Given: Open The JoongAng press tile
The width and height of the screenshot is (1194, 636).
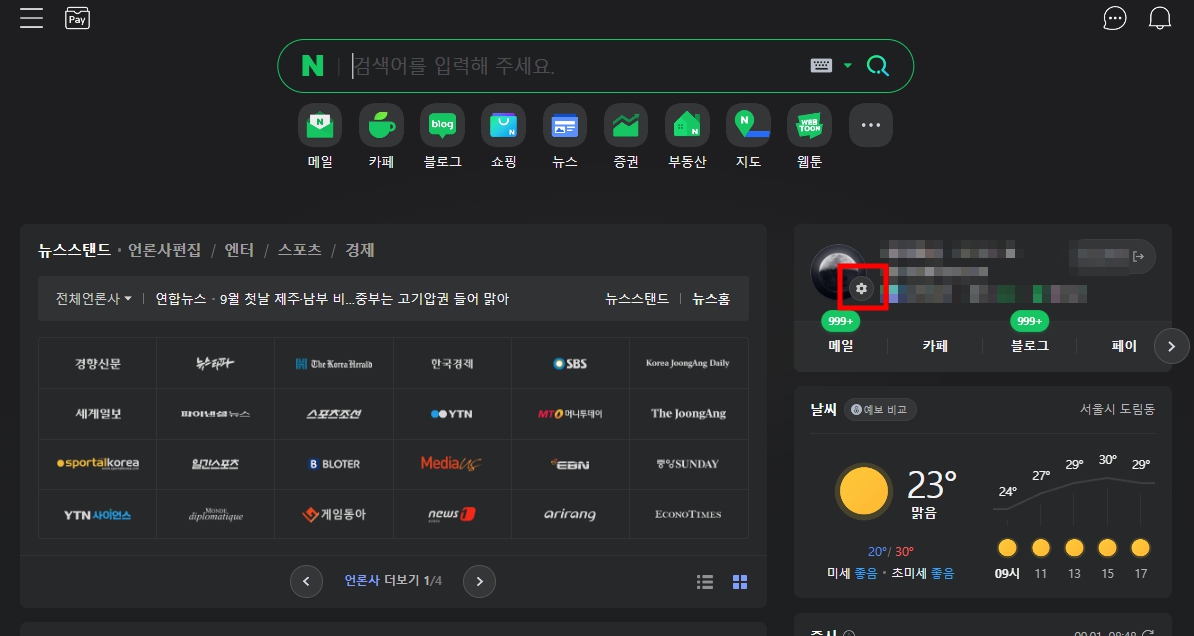Looking at the screenshot, I should (x=688, y=414).
